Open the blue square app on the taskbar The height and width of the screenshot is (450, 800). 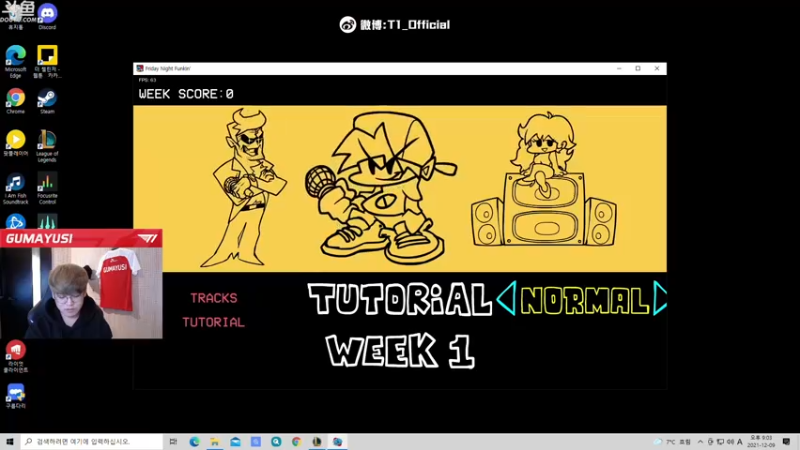(x=256, y=442)
